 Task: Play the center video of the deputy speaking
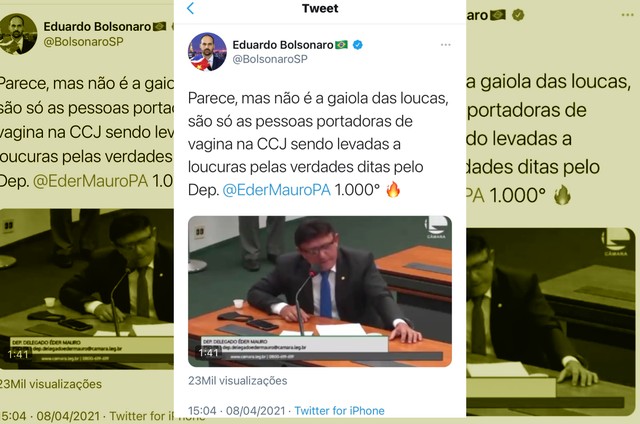click(320, 291)
